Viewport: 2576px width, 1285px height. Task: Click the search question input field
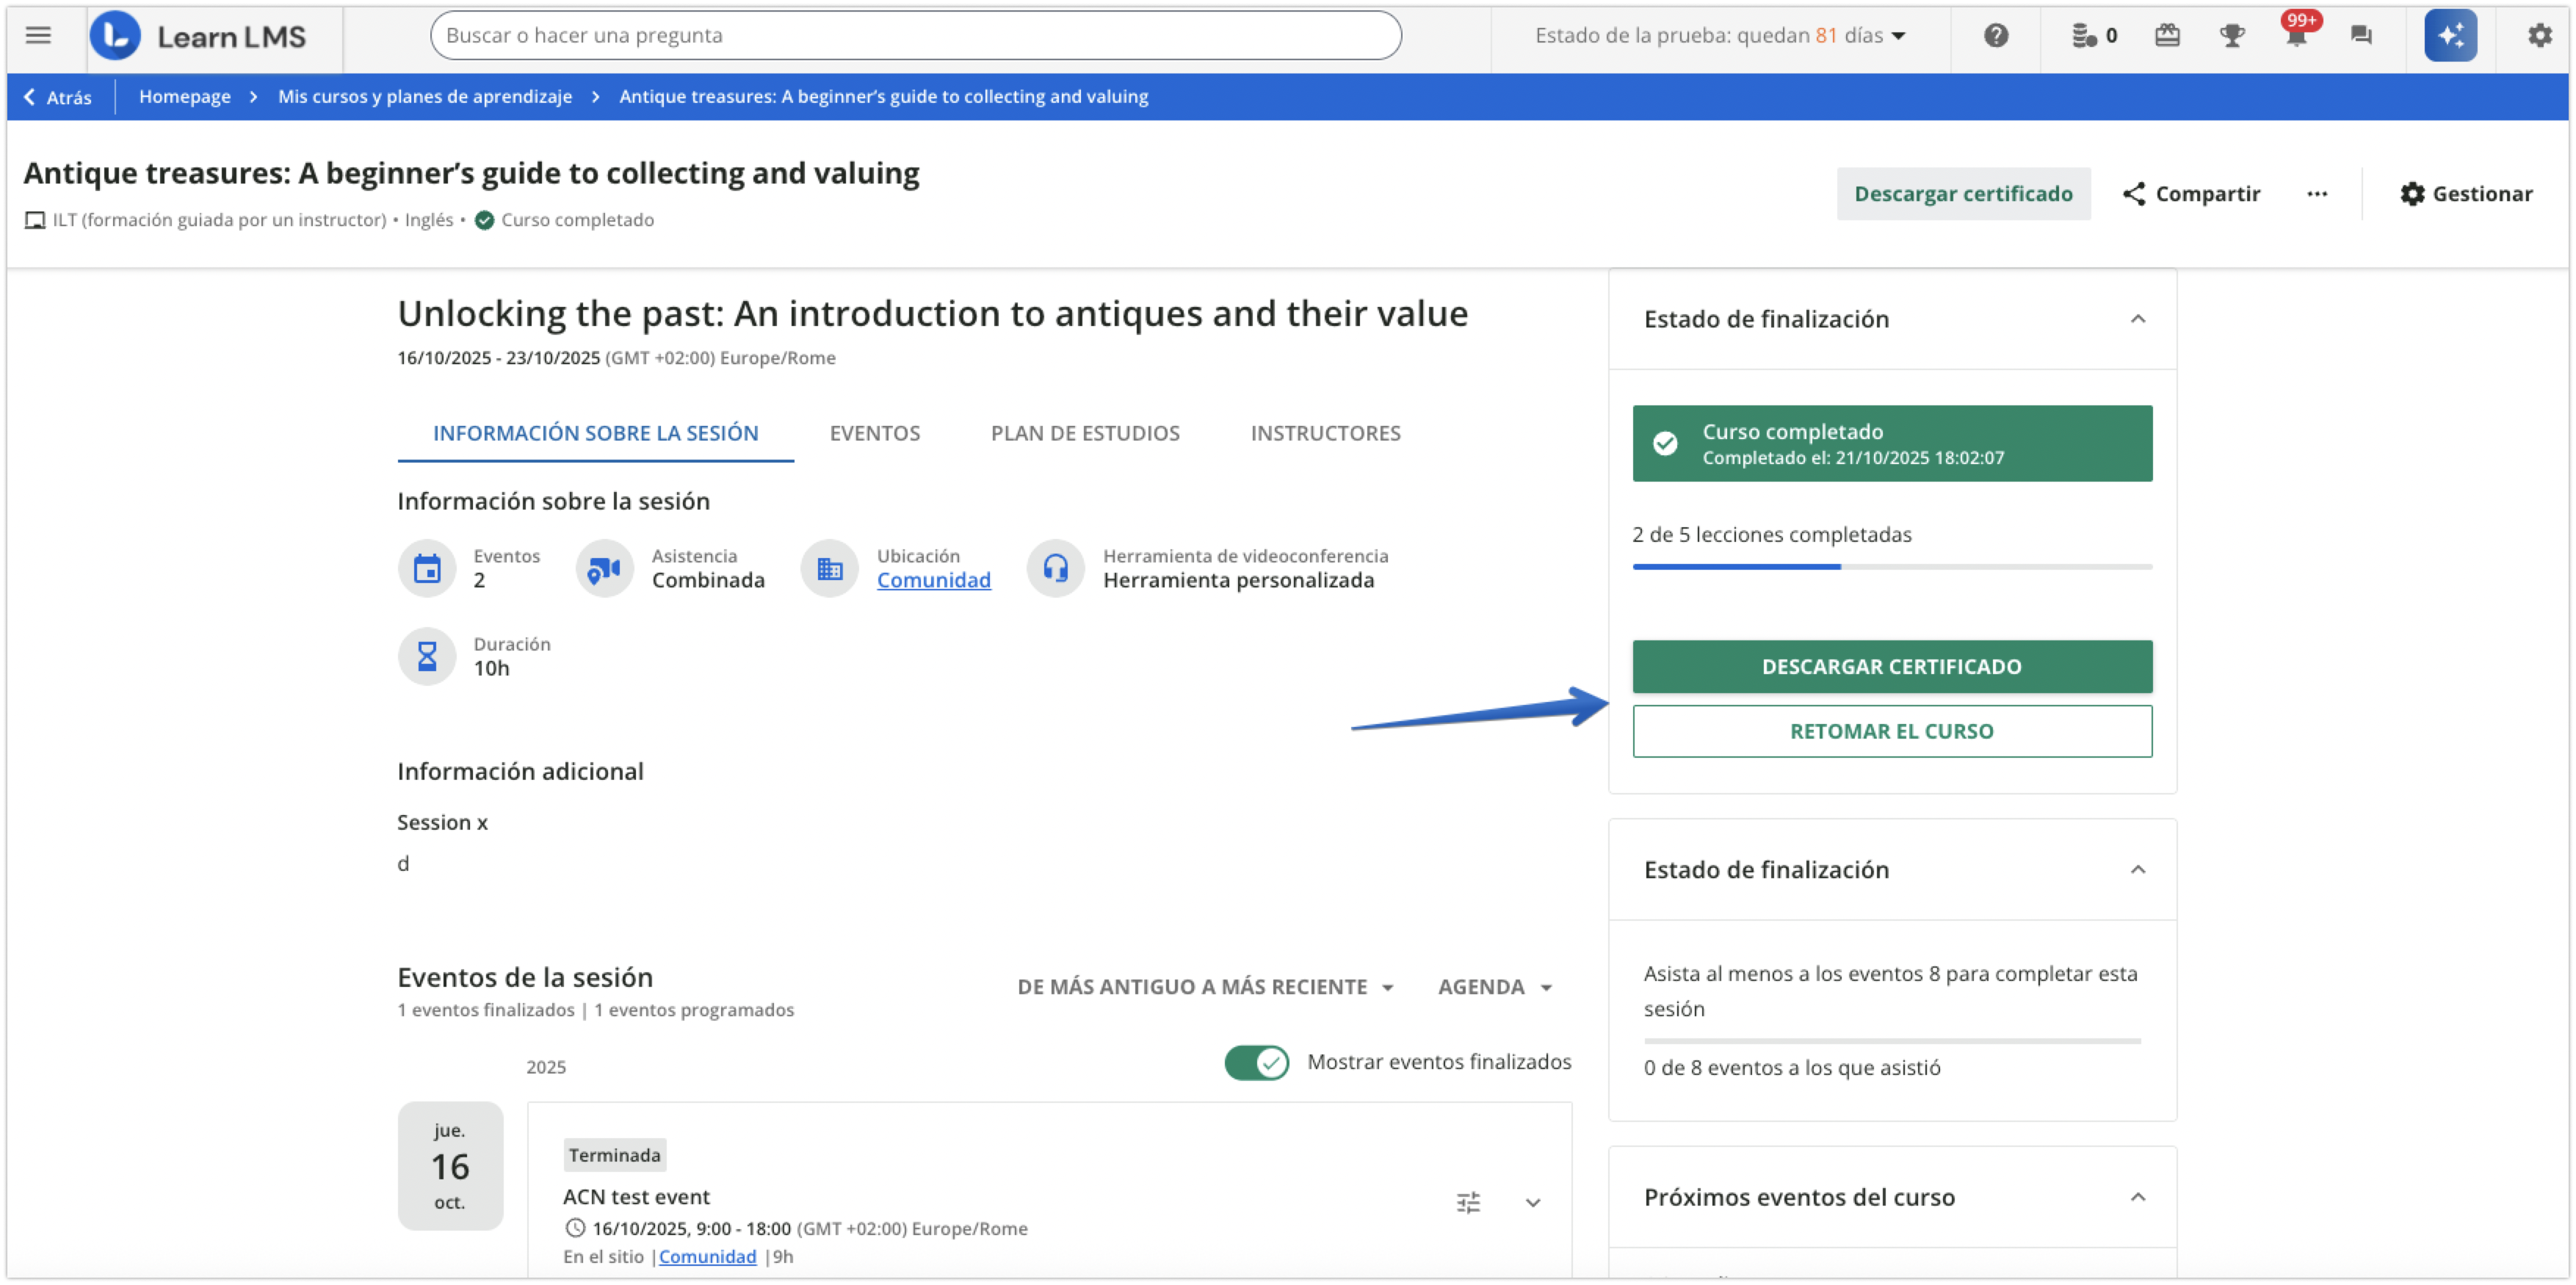(x=916, y=35)
